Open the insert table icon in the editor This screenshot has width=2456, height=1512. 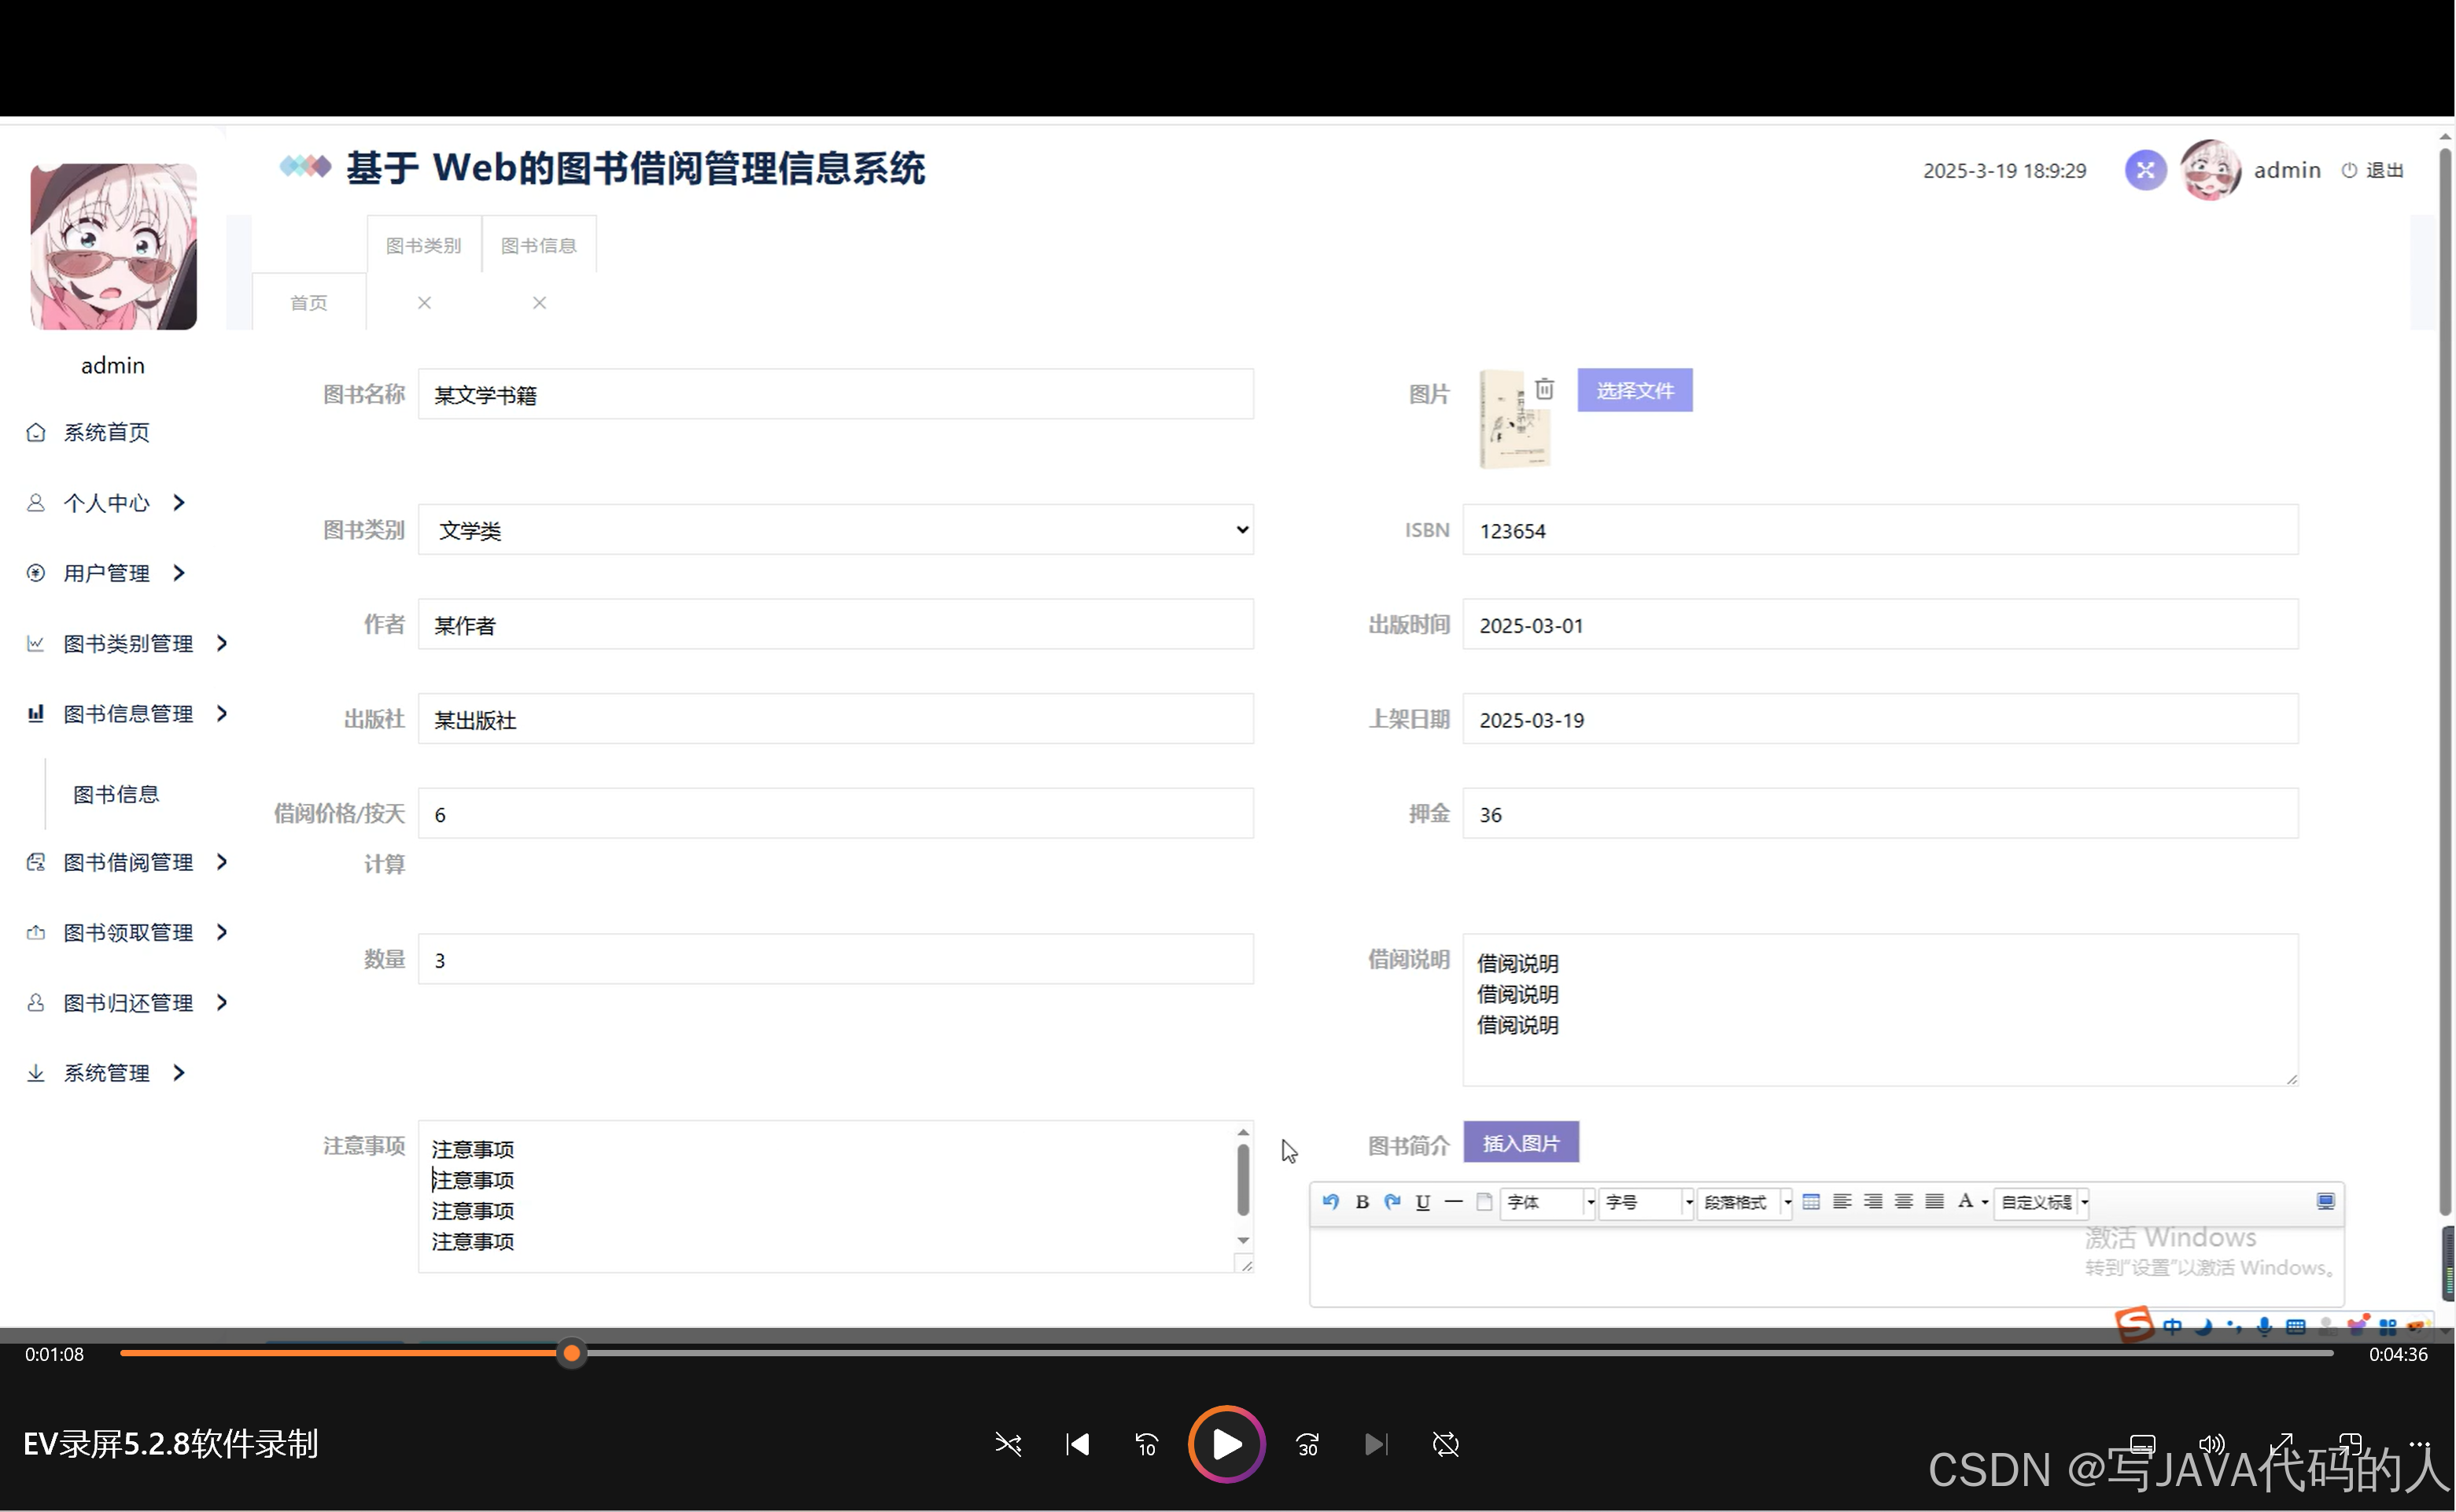[1810, 1202]
